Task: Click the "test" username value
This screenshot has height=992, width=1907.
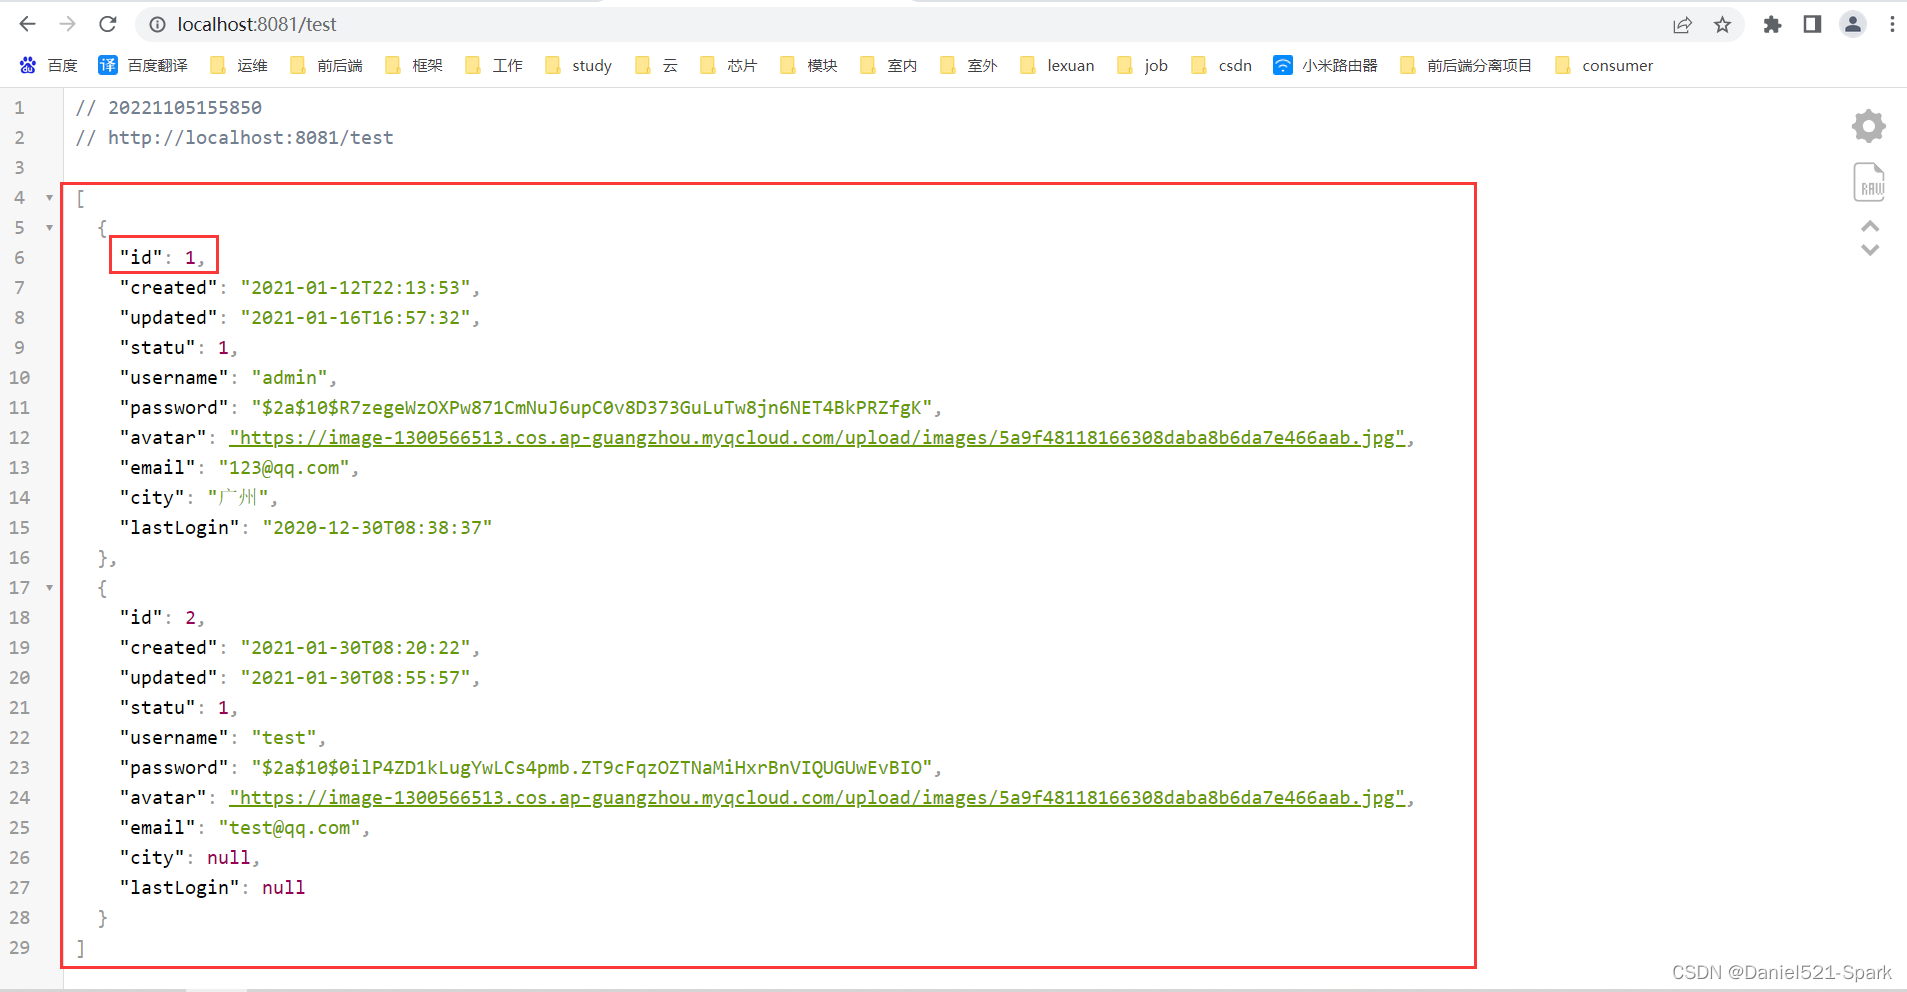Action: [284, 737]
